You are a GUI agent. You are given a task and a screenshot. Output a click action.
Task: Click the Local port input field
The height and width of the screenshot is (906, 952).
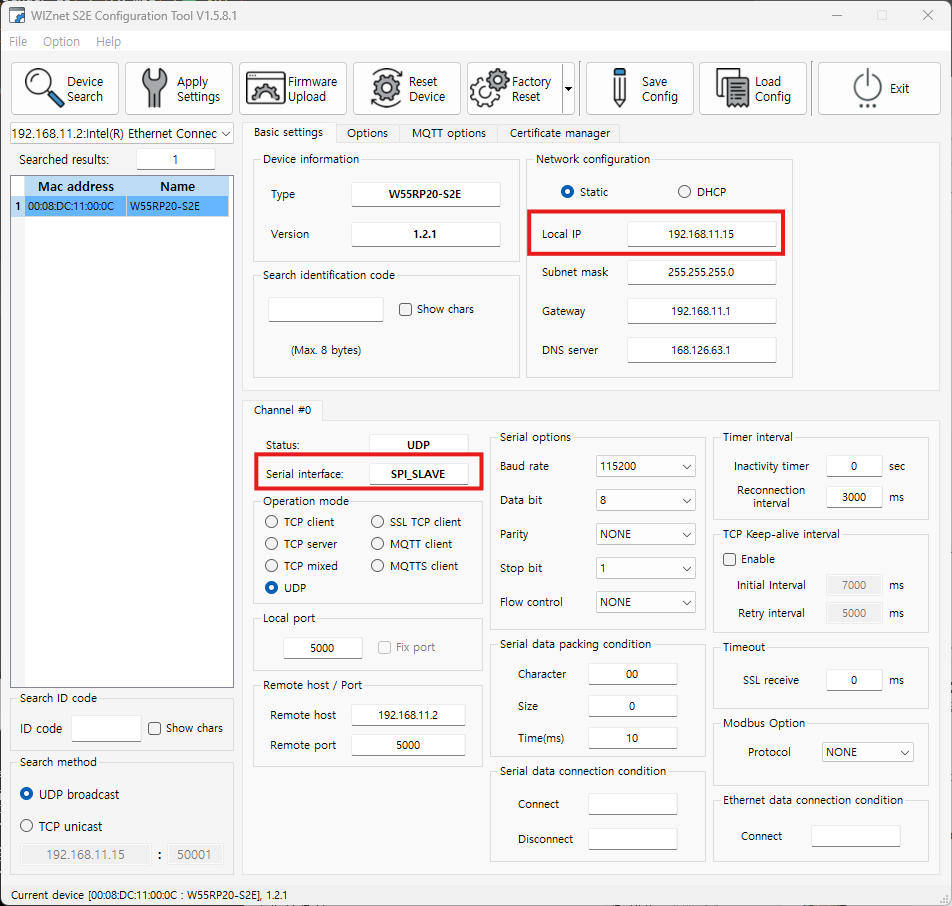(x=322, y=648)
